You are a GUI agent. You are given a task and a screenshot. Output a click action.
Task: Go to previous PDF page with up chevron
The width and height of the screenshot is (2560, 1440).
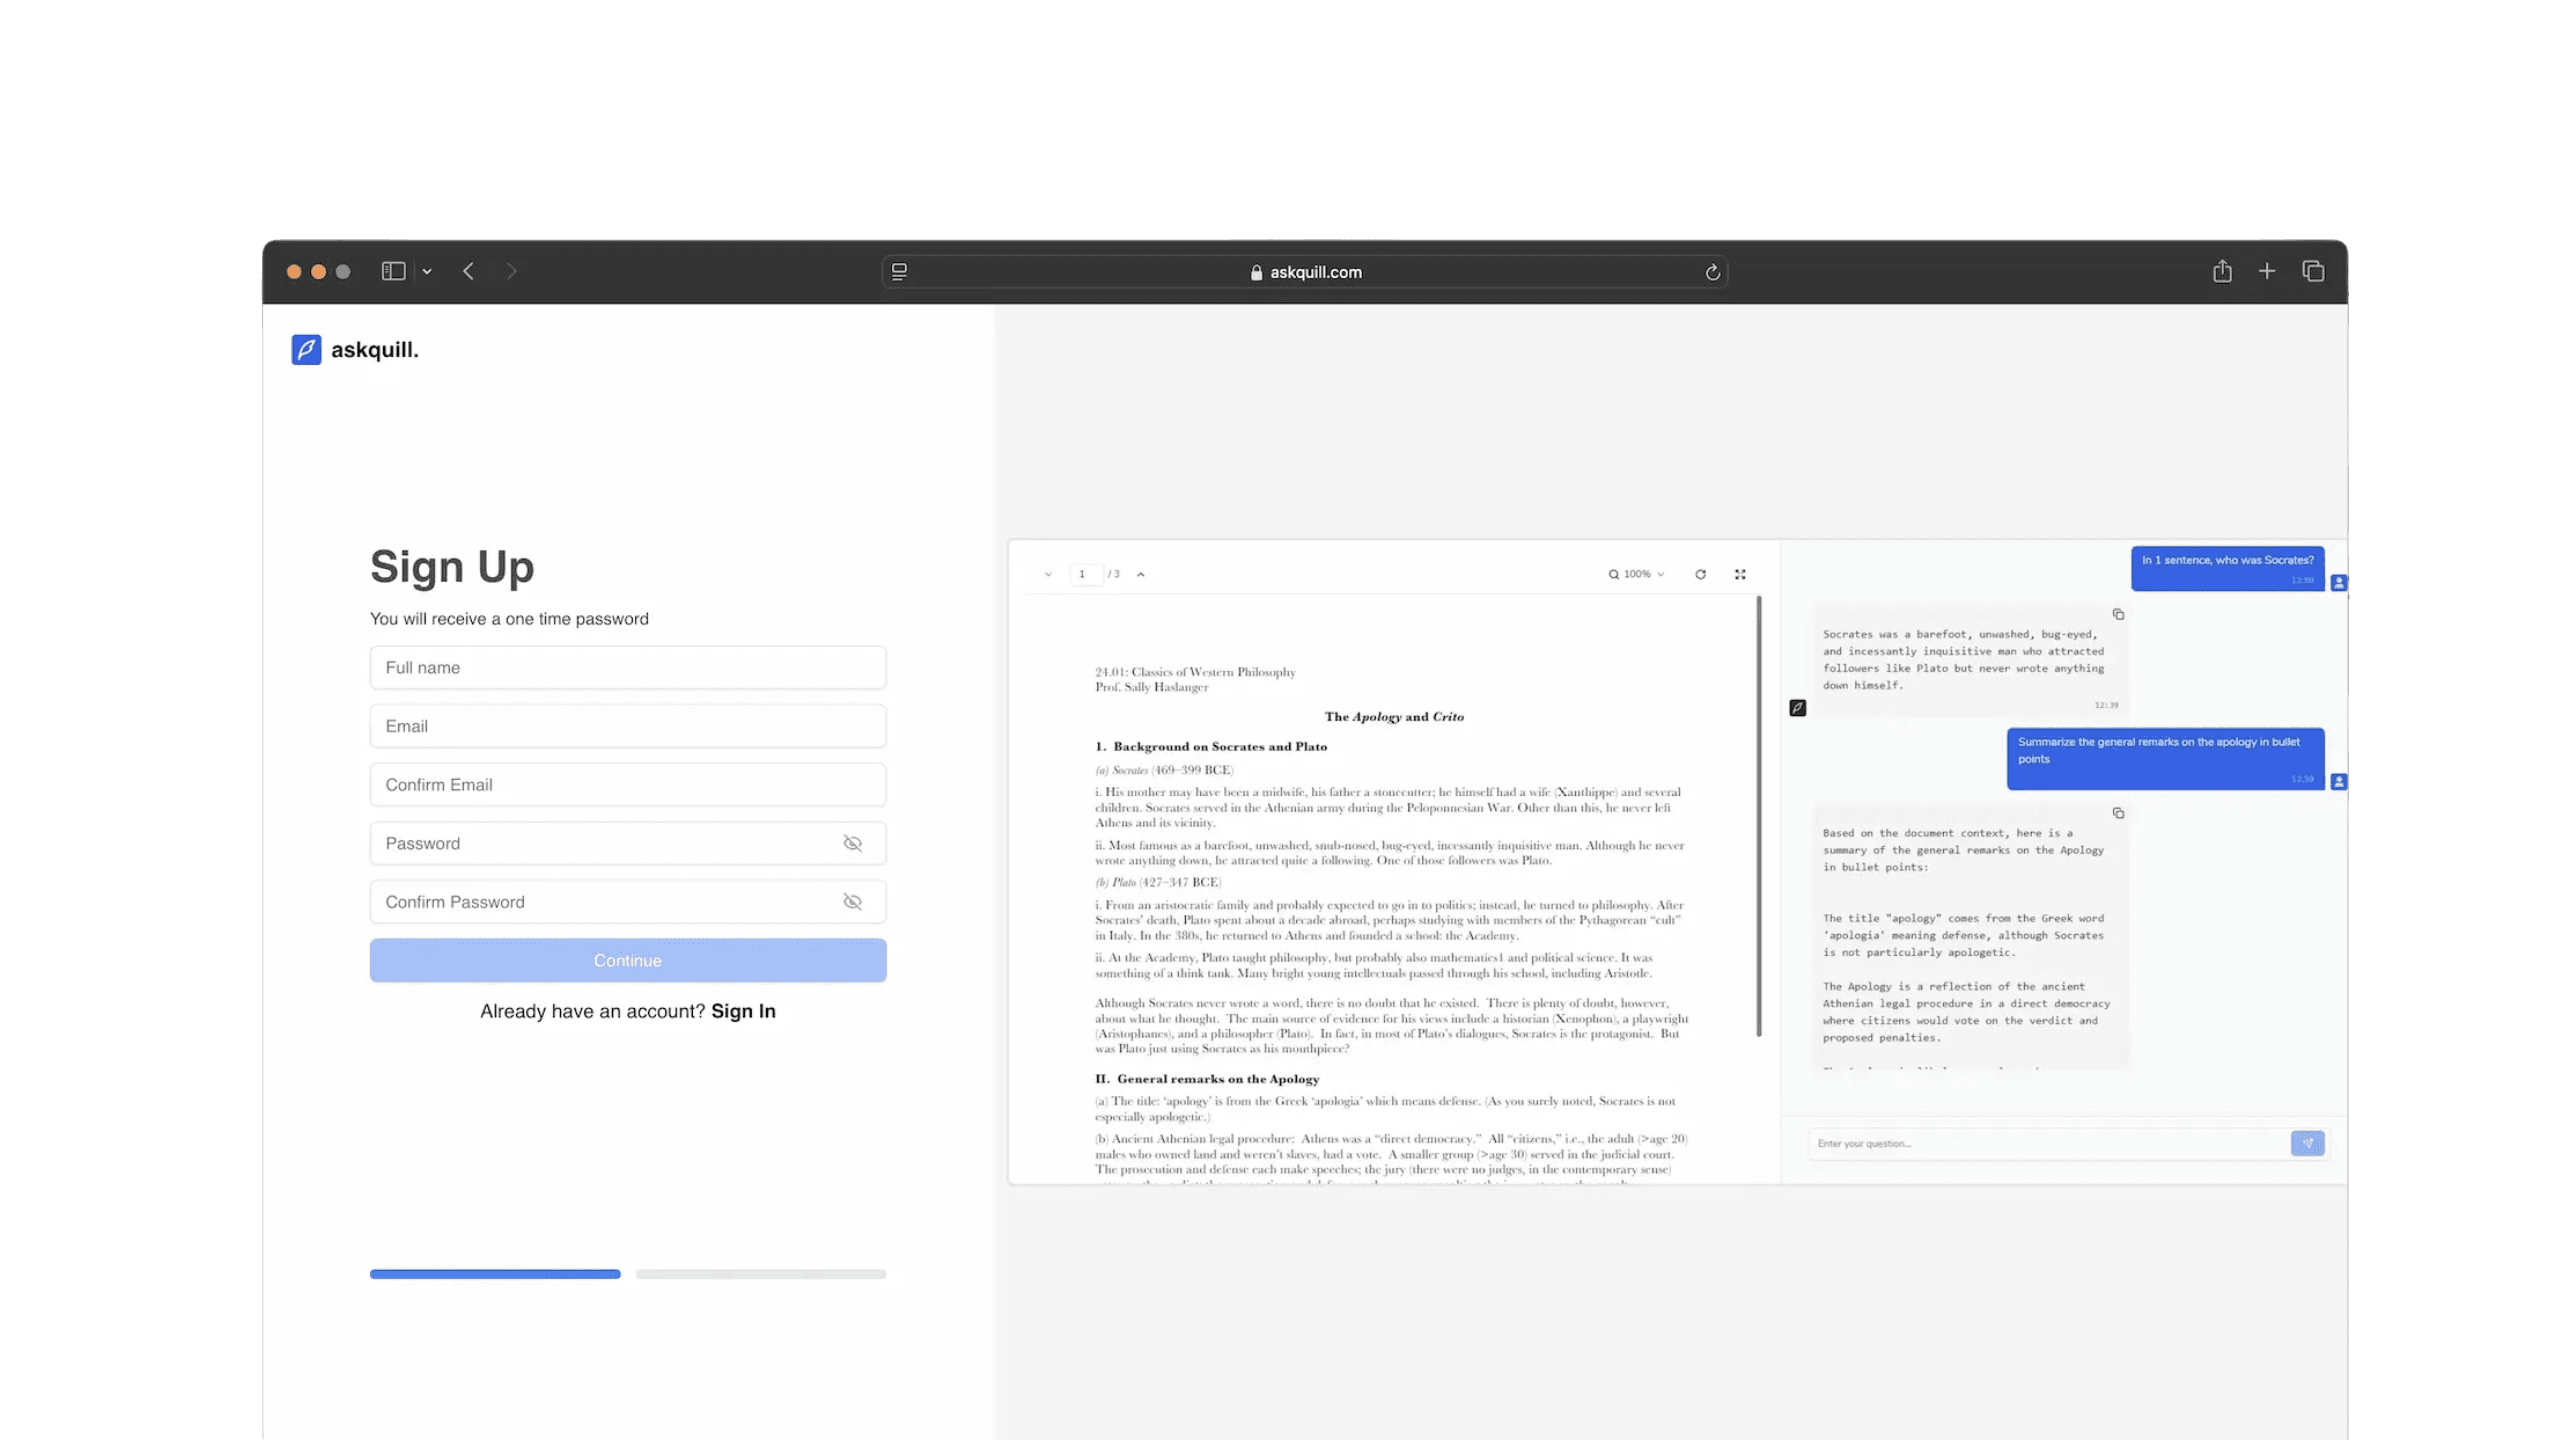[x=1140, y=574]
